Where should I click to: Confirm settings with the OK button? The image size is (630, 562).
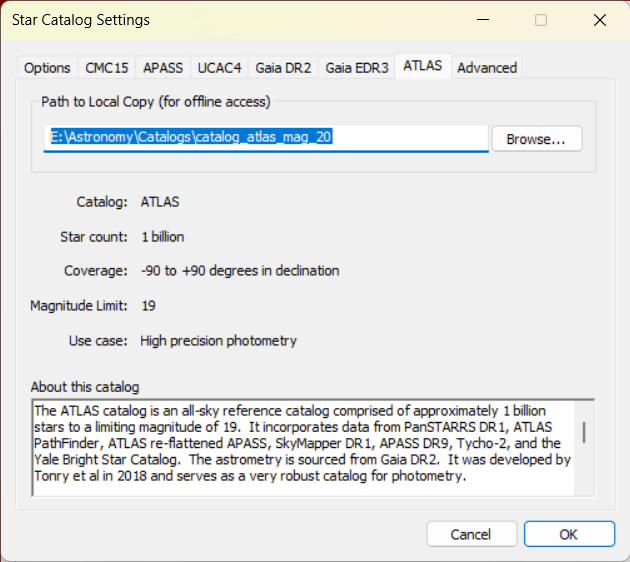click(569, 534)
